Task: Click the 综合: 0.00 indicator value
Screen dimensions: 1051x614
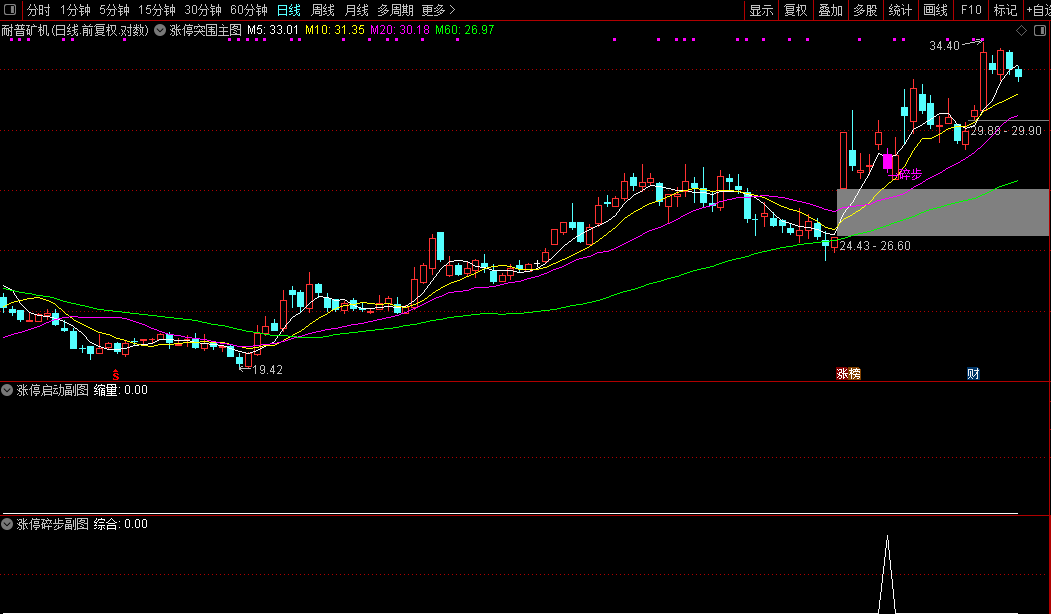Action: 121,524
